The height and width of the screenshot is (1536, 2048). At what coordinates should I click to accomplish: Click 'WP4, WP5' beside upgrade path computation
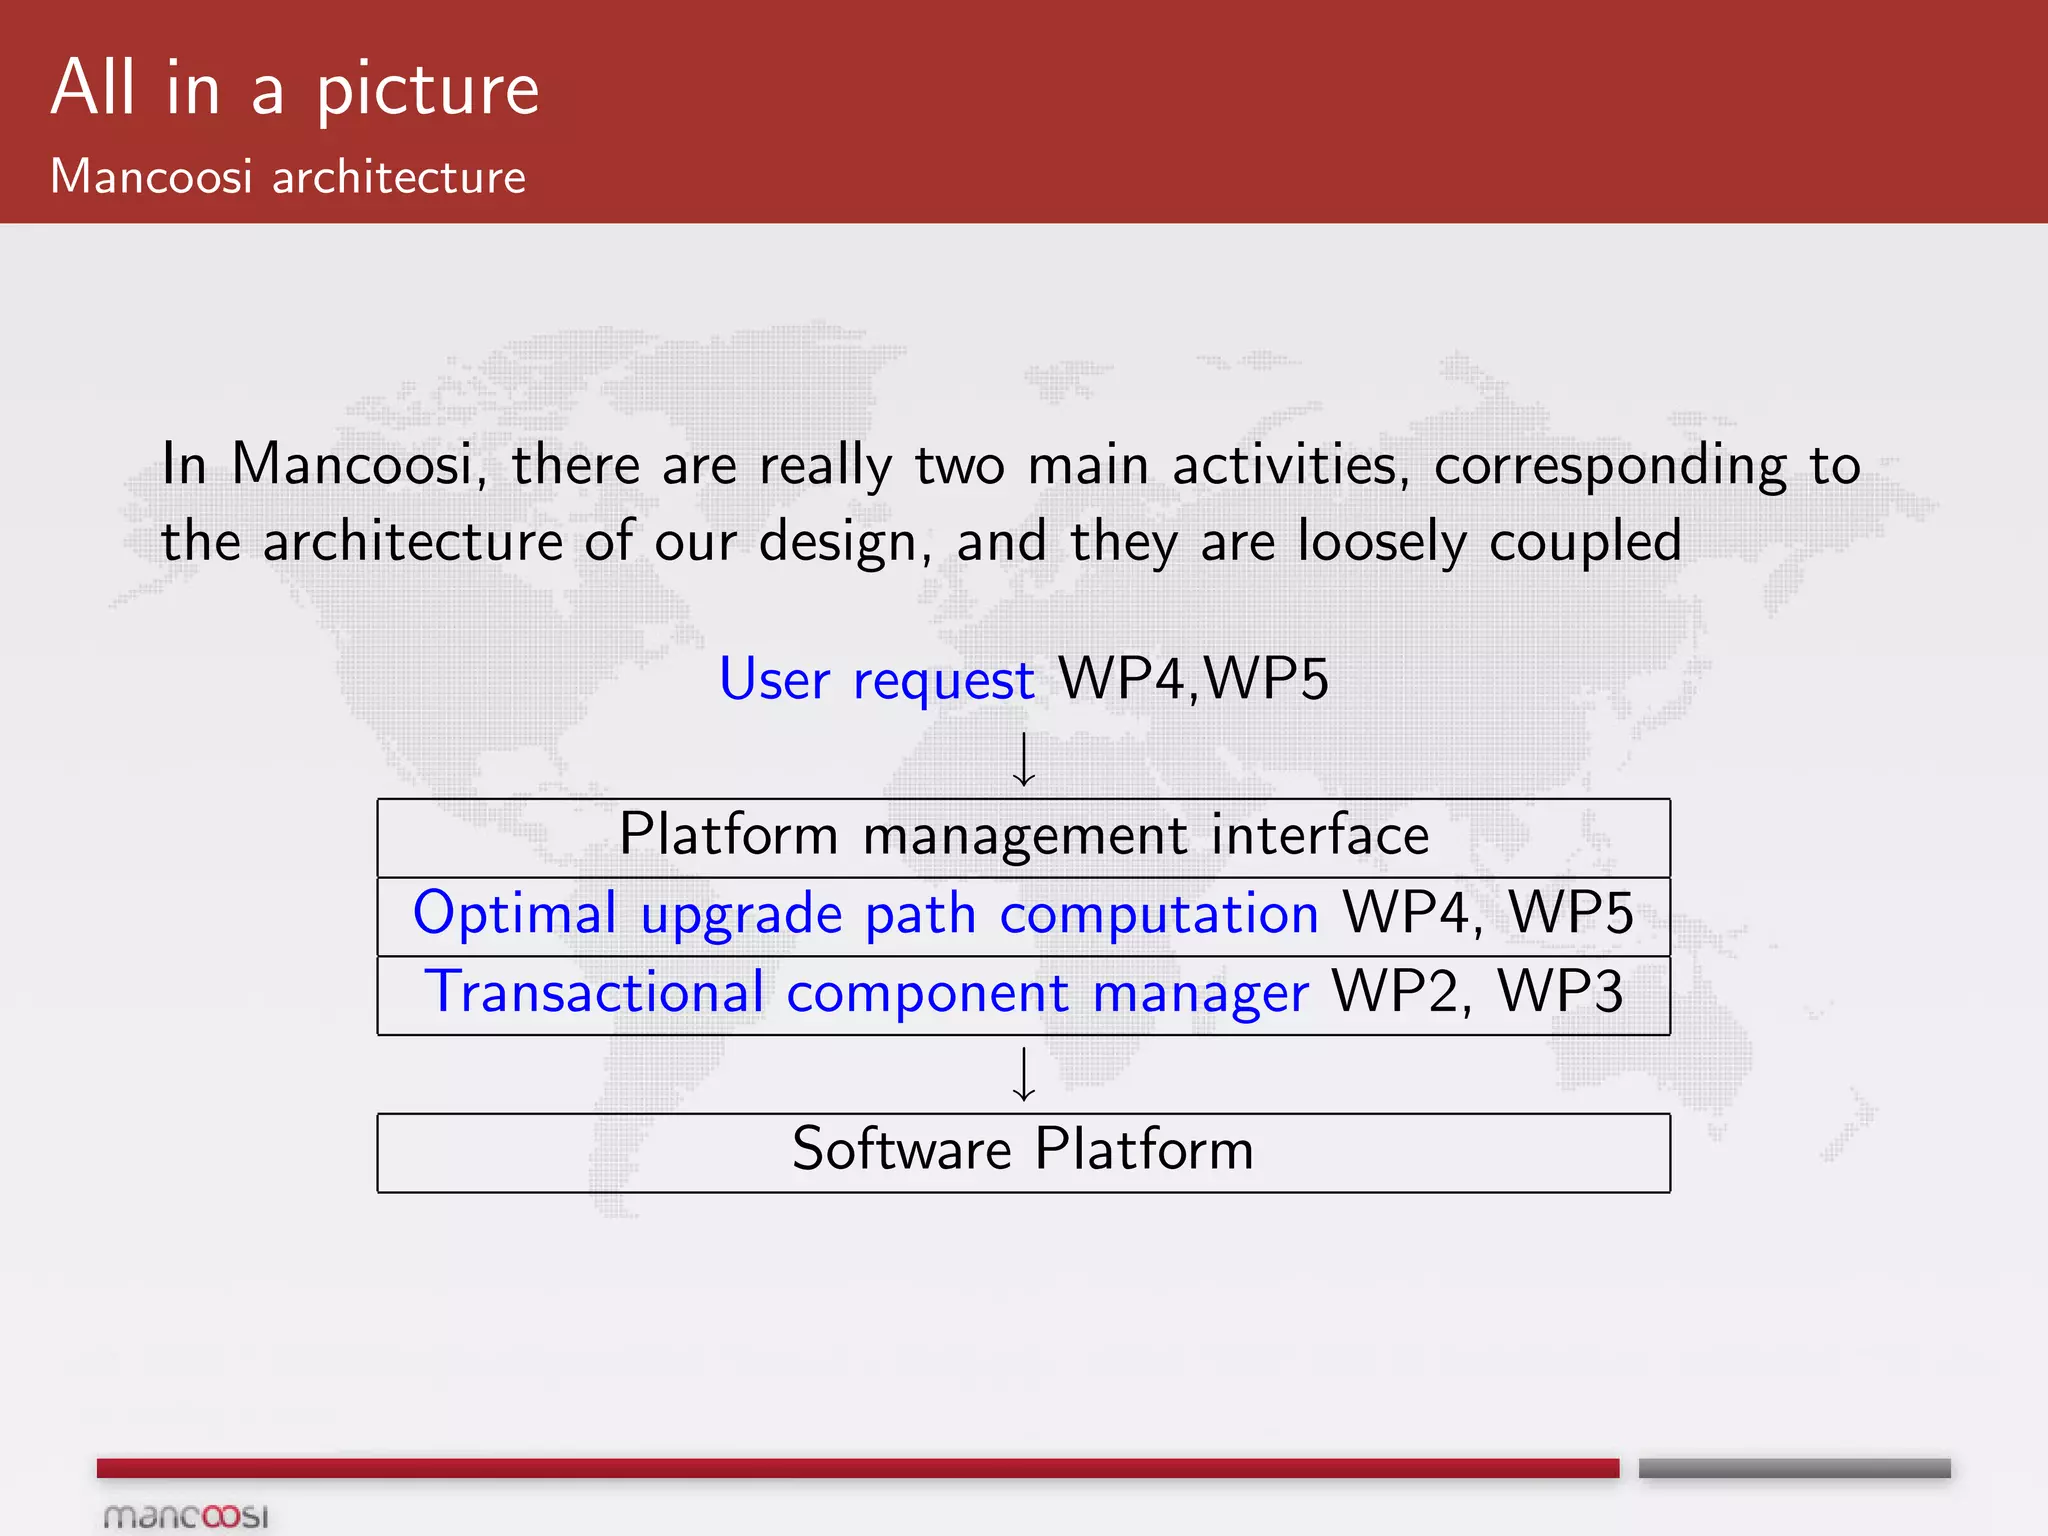click(x=1488, y=913)
